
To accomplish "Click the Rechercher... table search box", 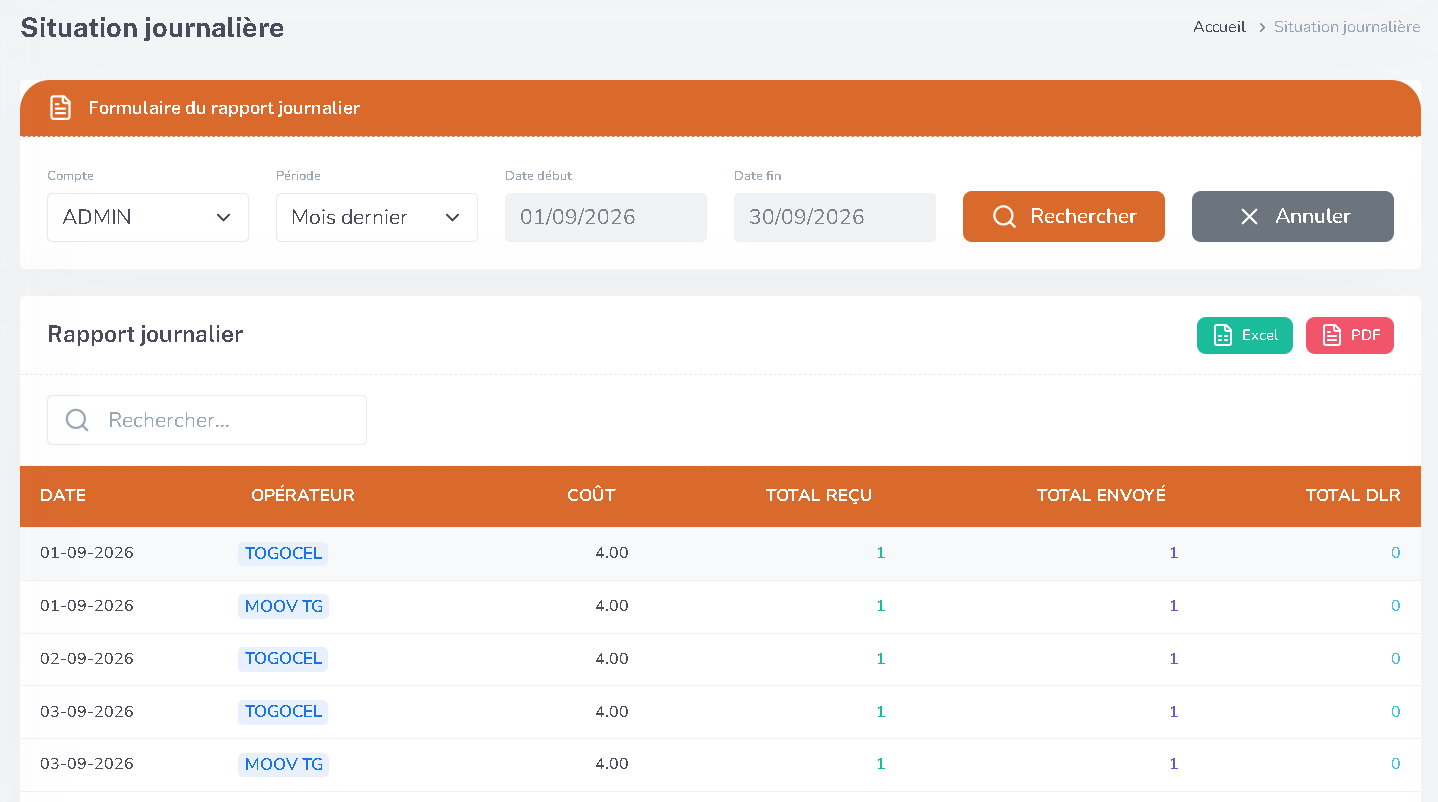I will [207, 420].
